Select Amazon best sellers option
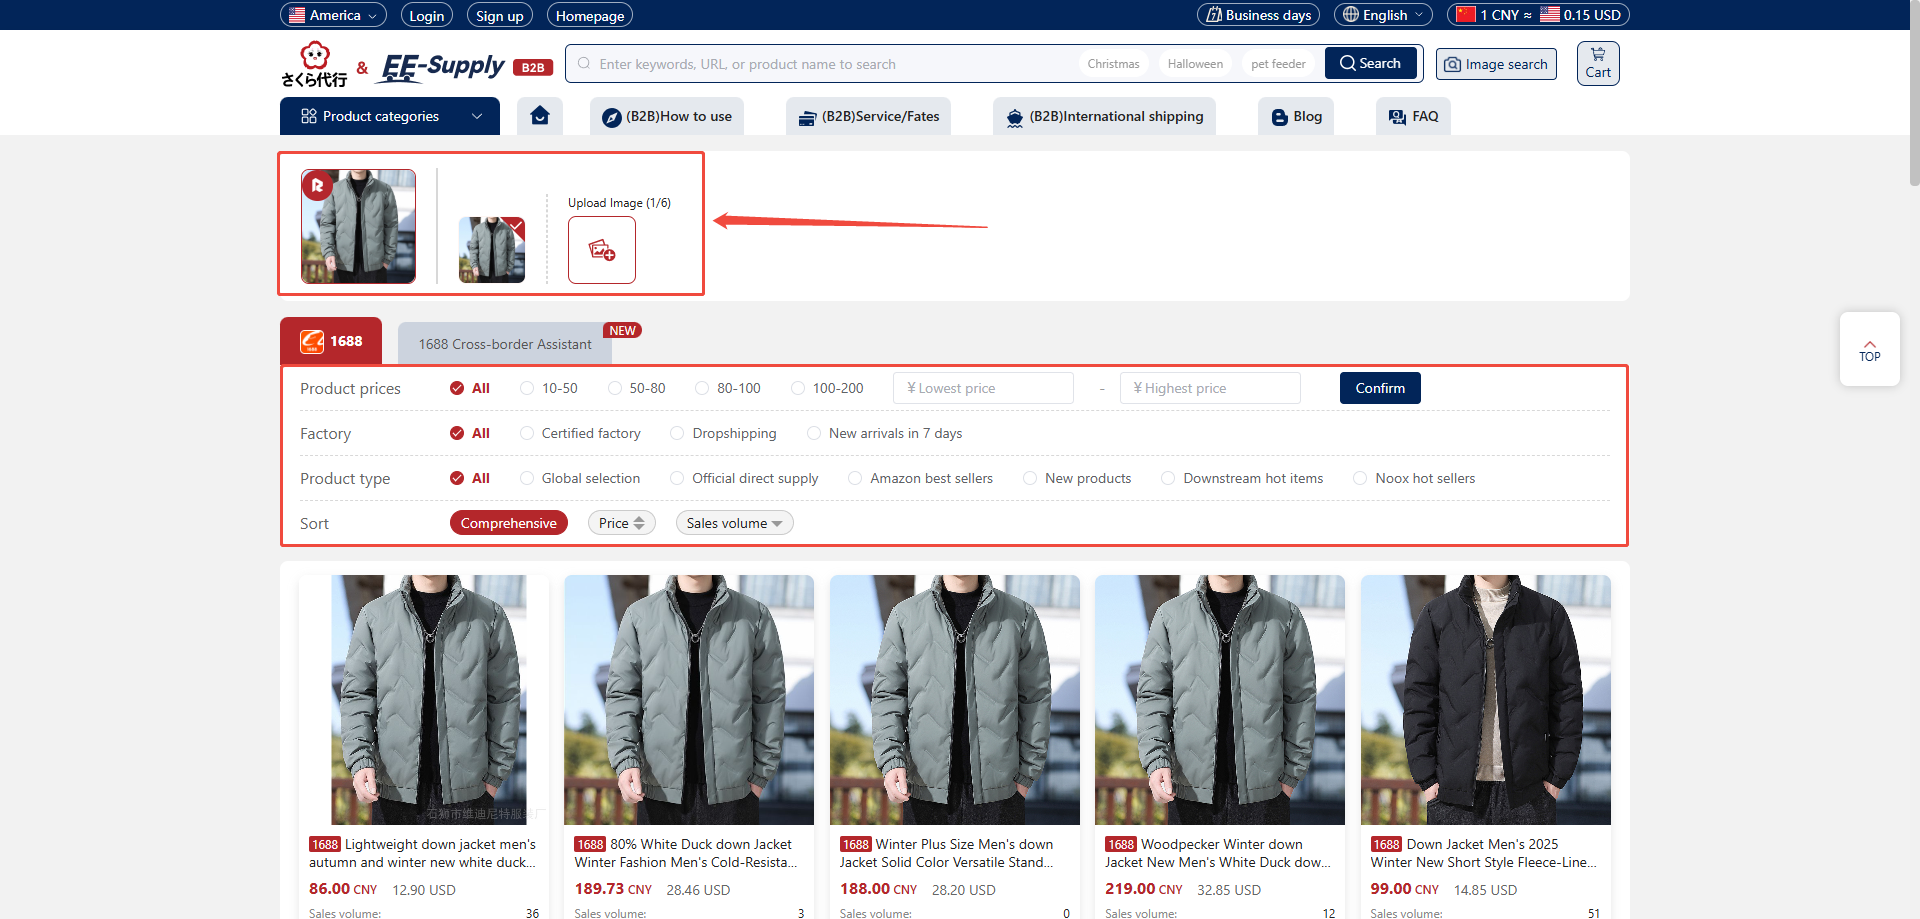The height and width of the screenshot is (919, 1920). pos(921,478)
